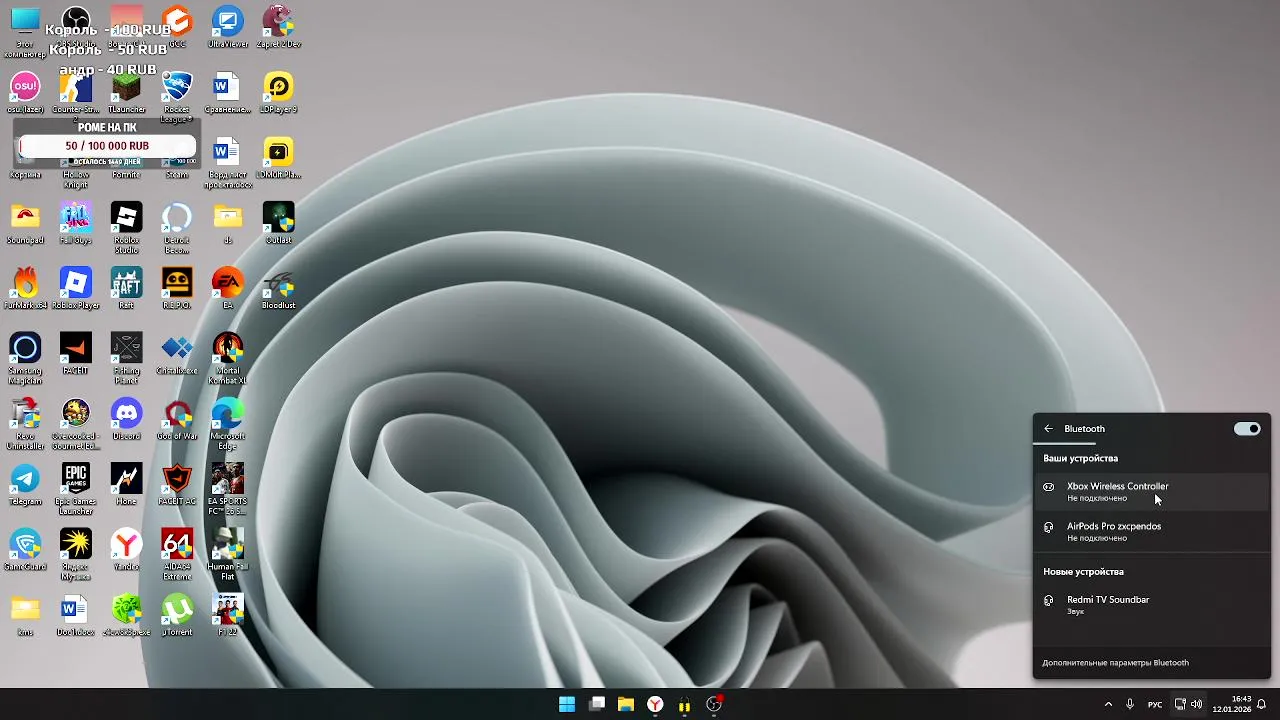The image size is (1280, 720).
Task: Launch Human Fall Flat shortcut
Action: pyautogui.click(x=227, y=553)
